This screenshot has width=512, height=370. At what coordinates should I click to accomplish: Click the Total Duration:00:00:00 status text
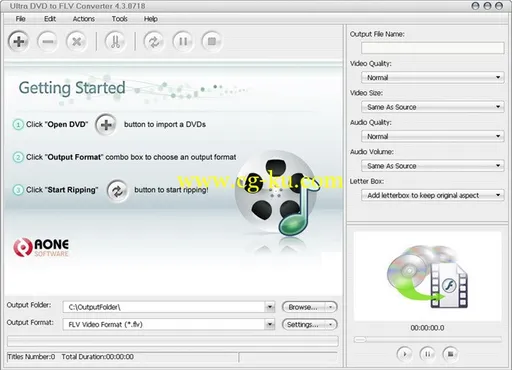[x=98, y=357]
